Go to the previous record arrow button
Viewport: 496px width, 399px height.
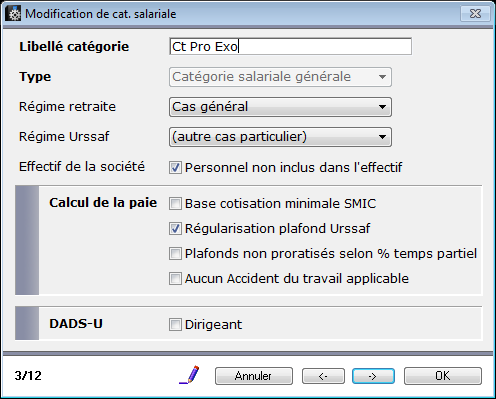tap(323, 376)
